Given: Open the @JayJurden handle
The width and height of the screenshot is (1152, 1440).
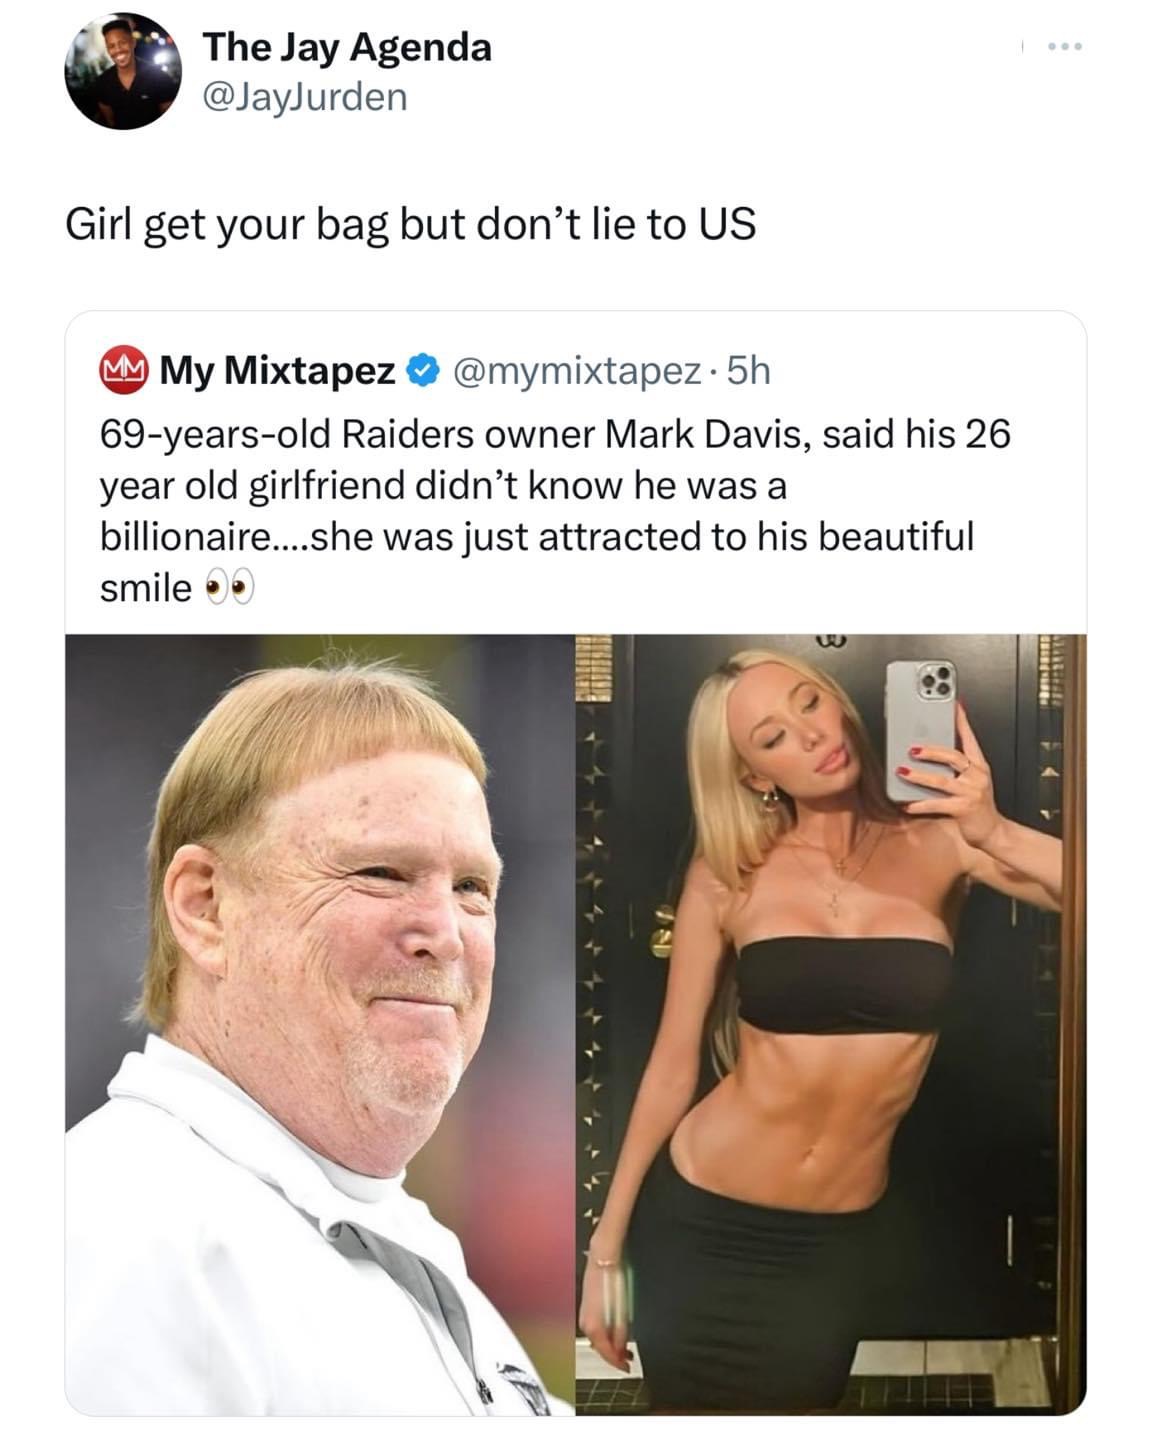Looking at the screenshot, I should point(305,97).
